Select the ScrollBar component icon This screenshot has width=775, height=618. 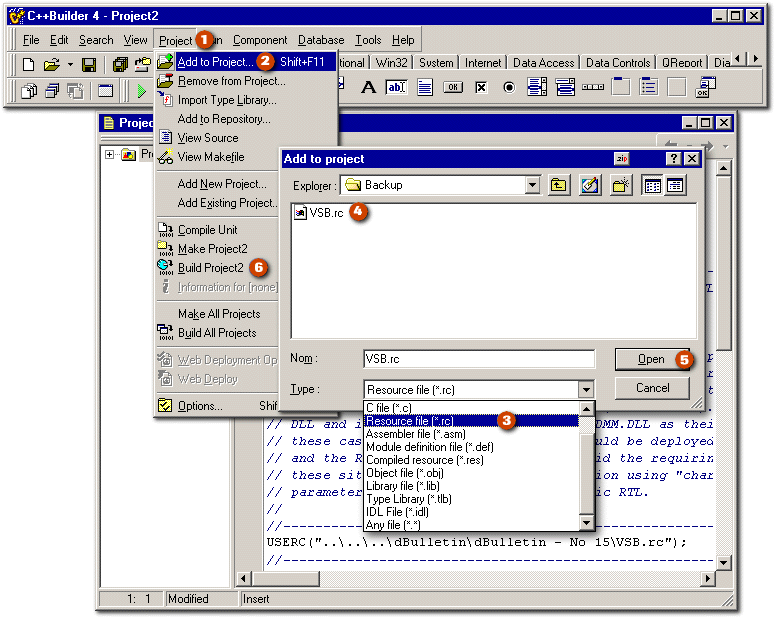[593, 88]
